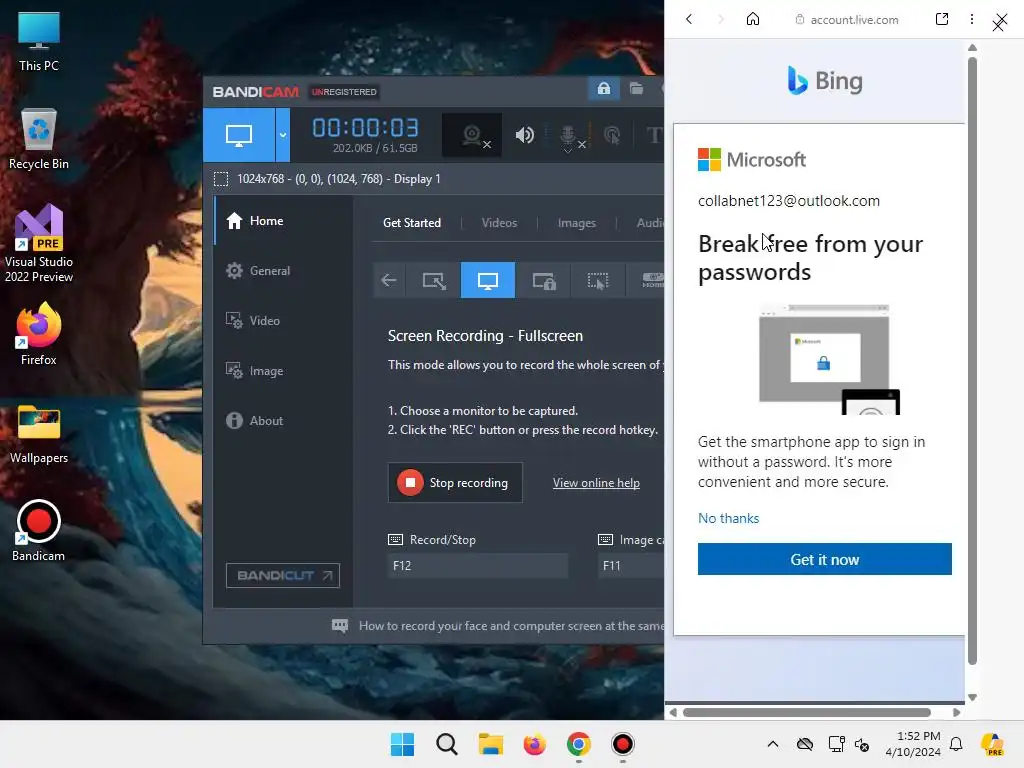Select the Bandicam desktop shortcut
Screen dimensions: 1024x768
[39, 531]
